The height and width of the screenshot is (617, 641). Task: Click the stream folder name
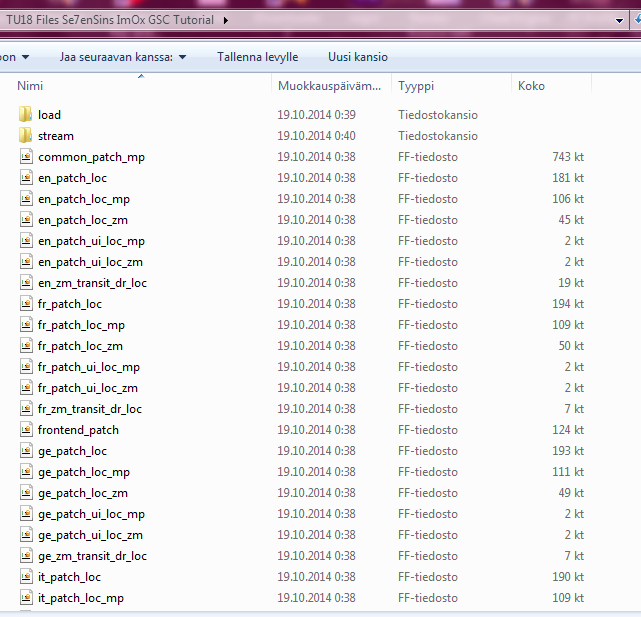(x=56, y=136)
